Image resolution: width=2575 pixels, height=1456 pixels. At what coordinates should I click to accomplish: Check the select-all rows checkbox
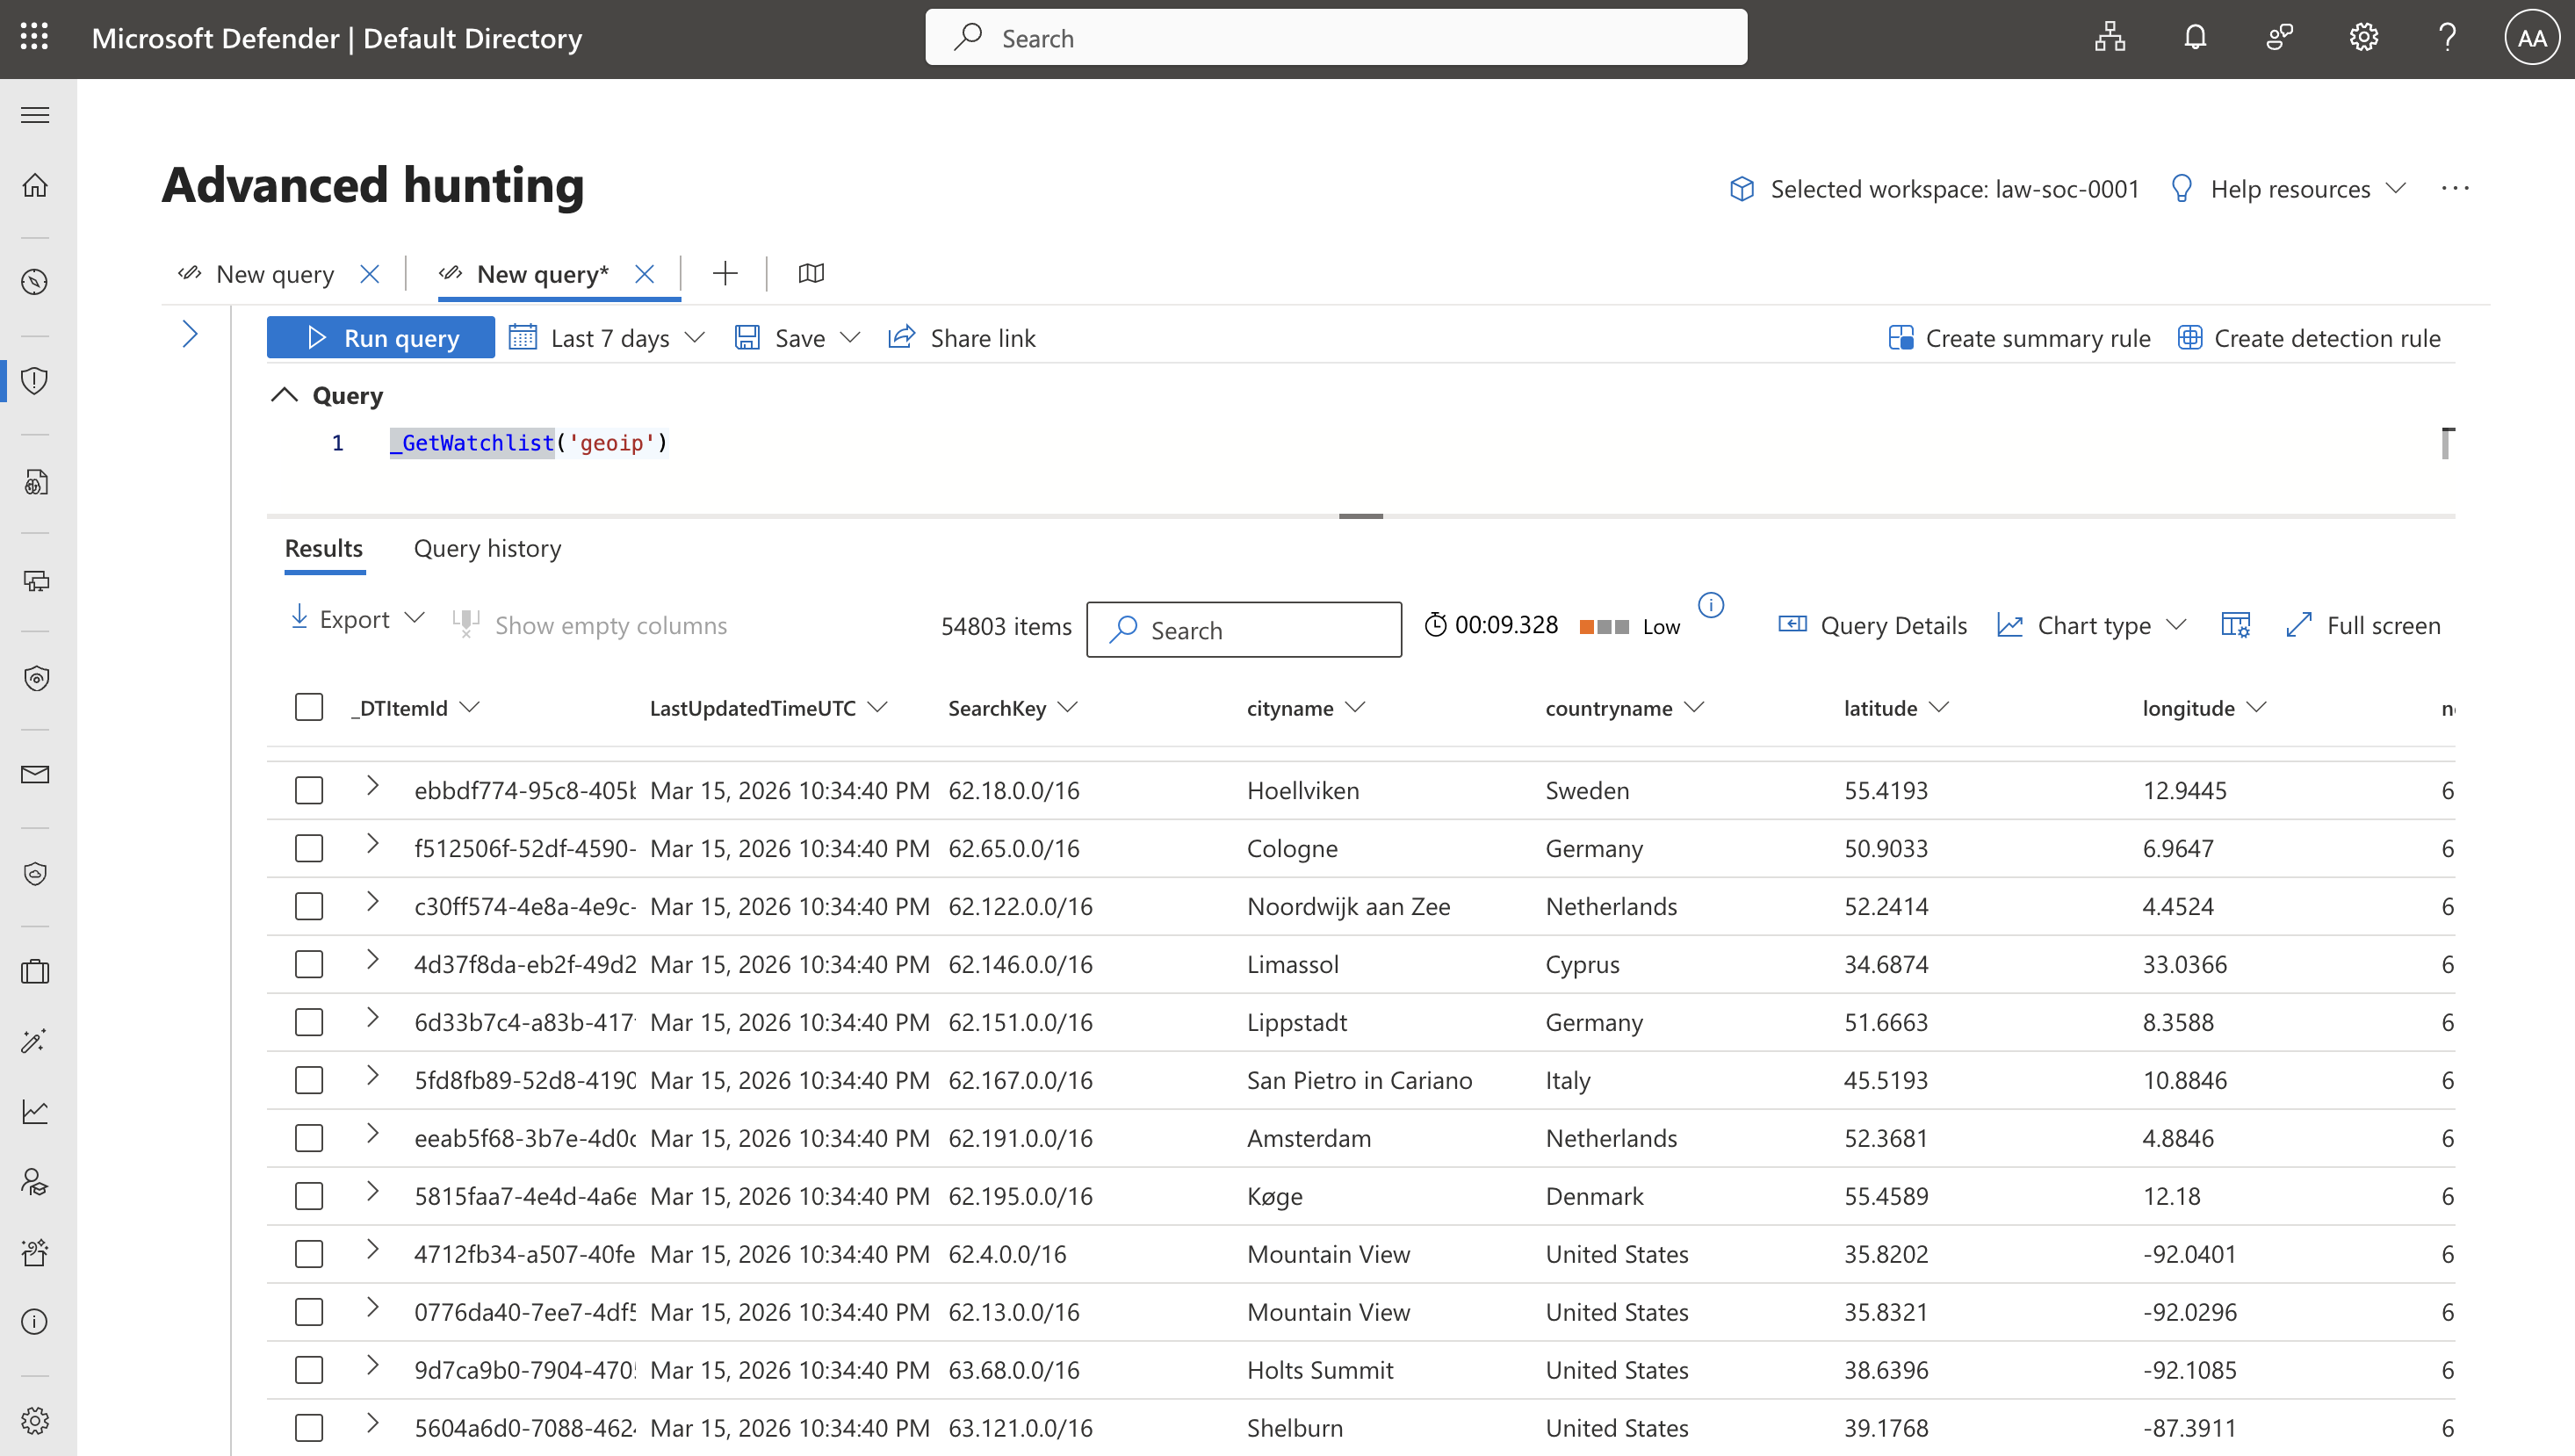[x=309, y=707]
